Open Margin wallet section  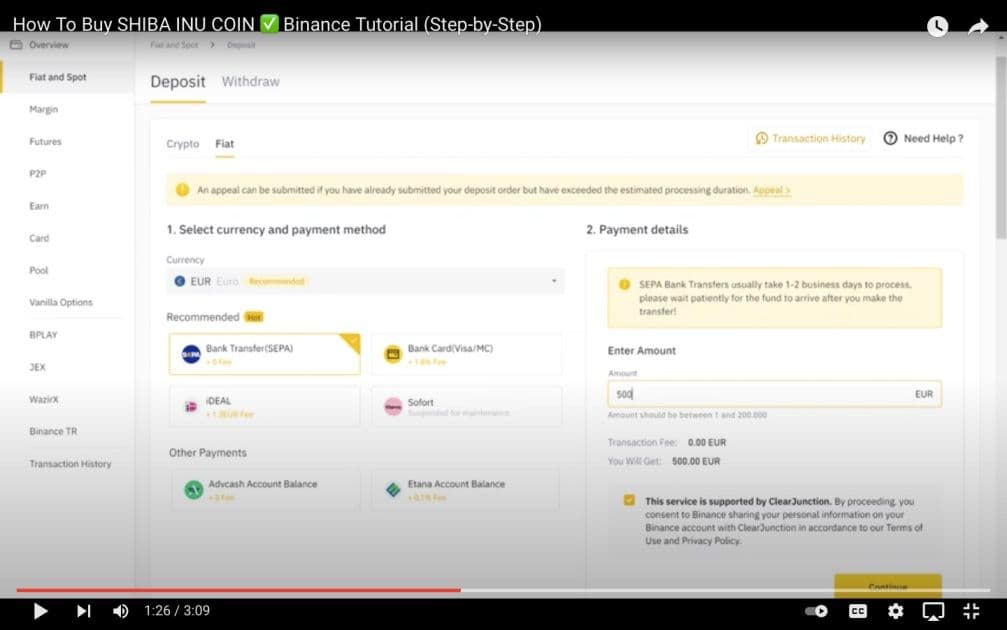click(x=44, y=109)
